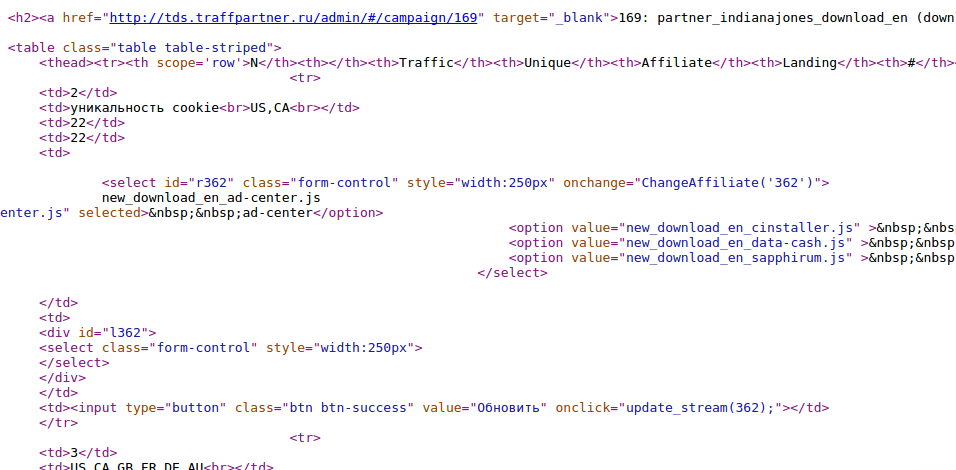Select the 'Traffic' table header text
This screenshot has height=470, width=956.
coord(427,63)
